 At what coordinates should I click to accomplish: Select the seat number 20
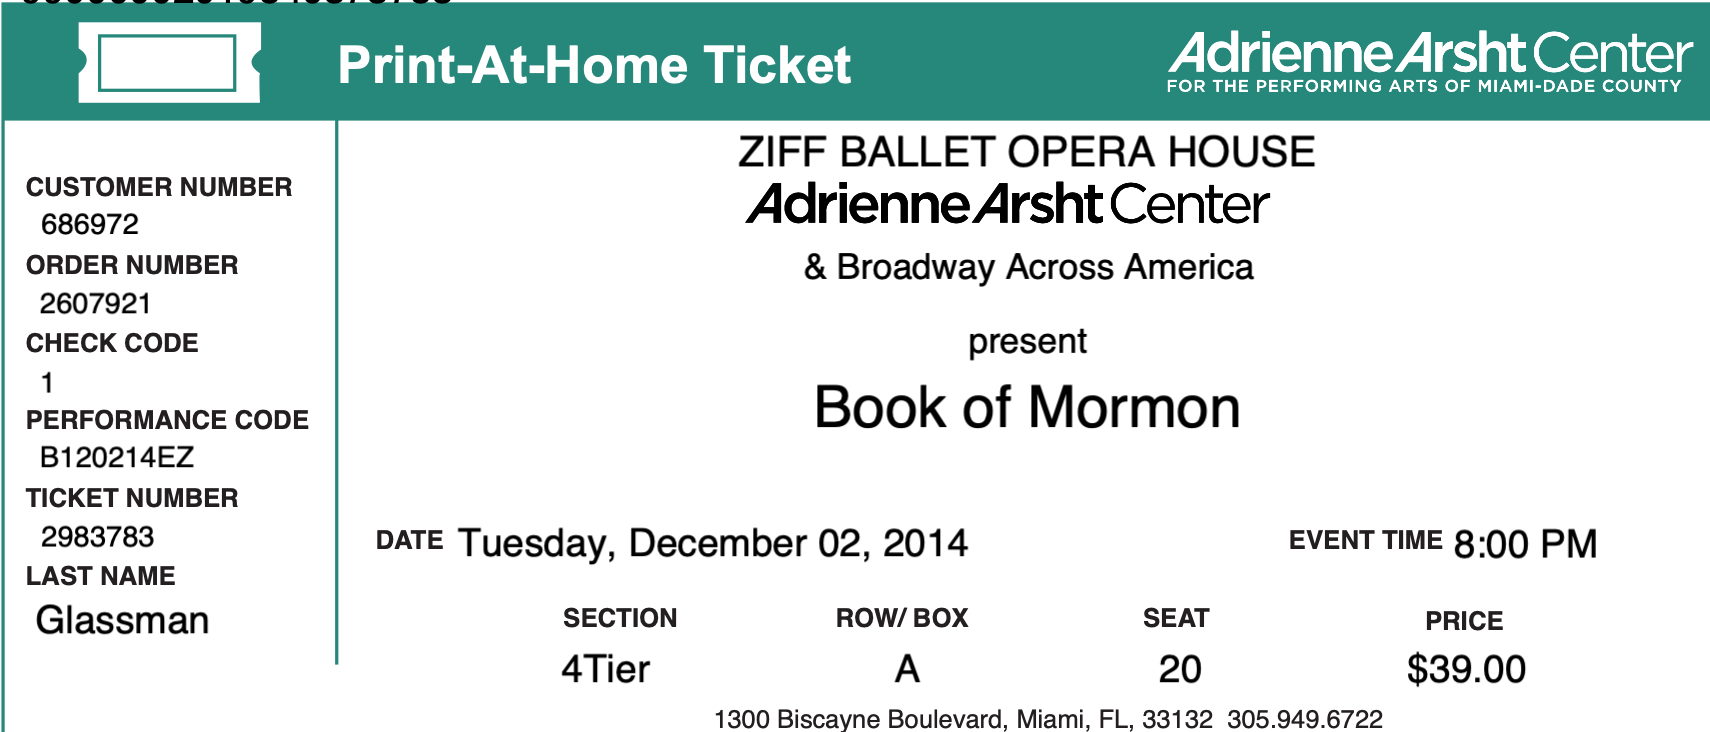point(1180,669)
